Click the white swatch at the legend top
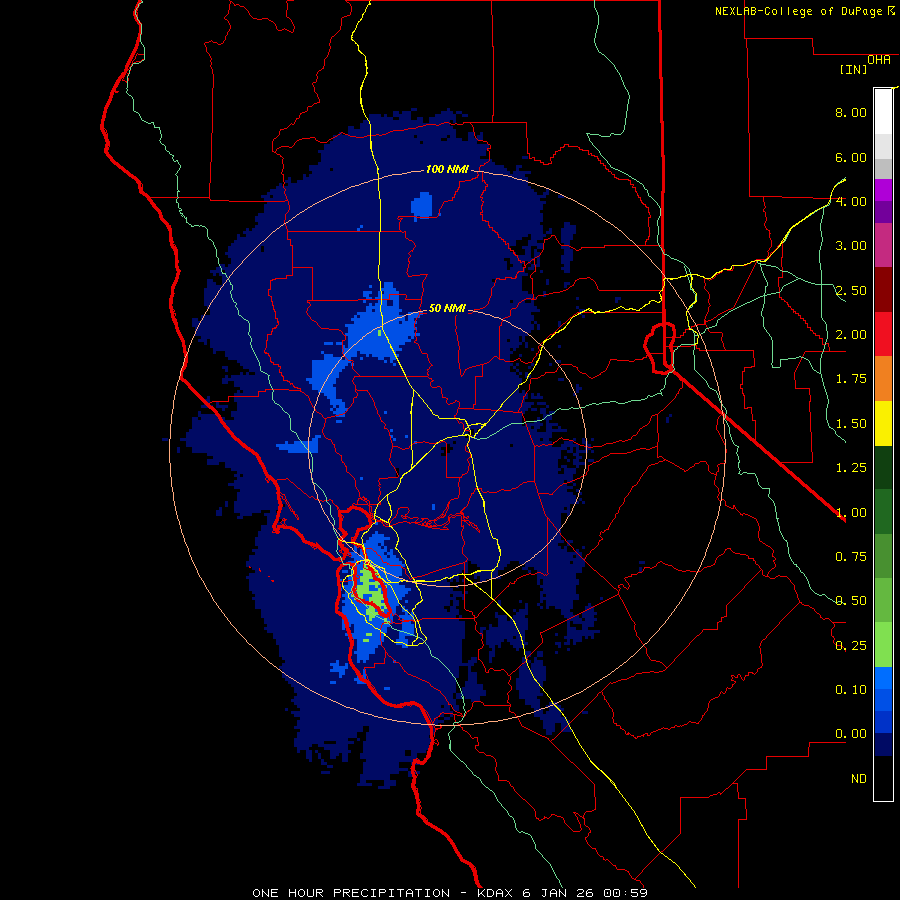Viewport: 900px width, 900px height. (883, 111)
